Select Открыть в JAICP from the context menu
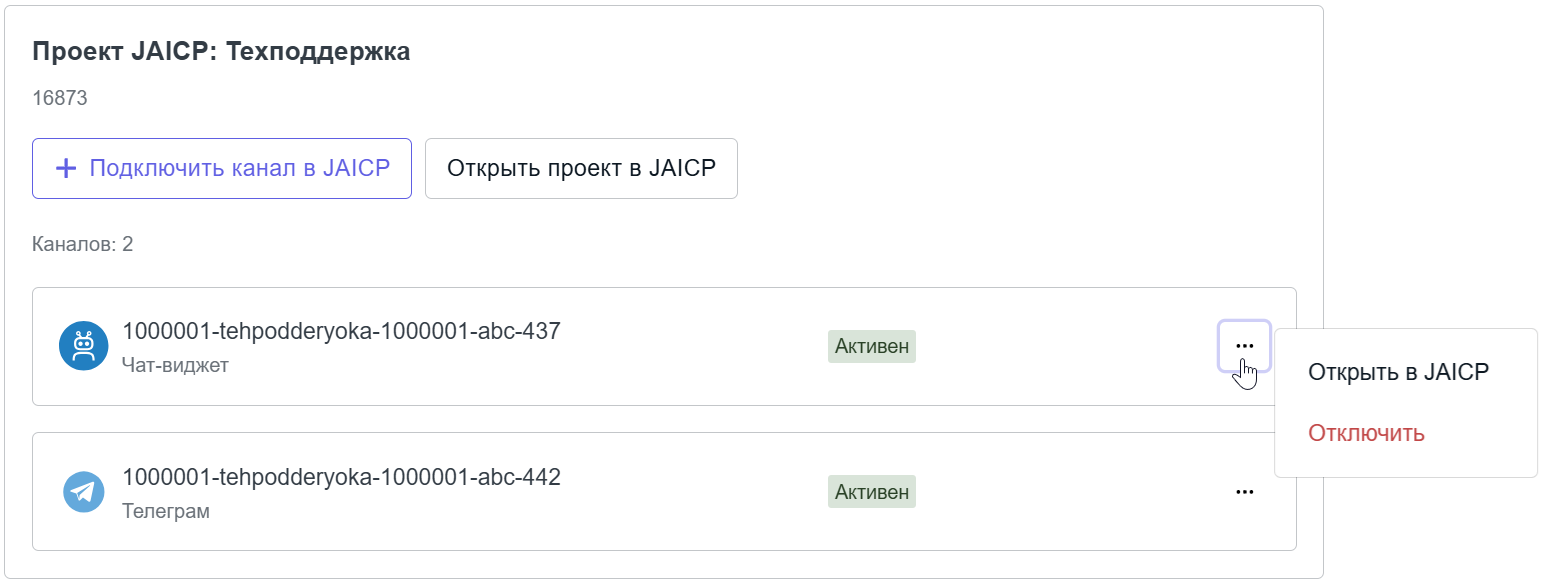This screenshot has width=1542, height=582. pos(1398,371)
